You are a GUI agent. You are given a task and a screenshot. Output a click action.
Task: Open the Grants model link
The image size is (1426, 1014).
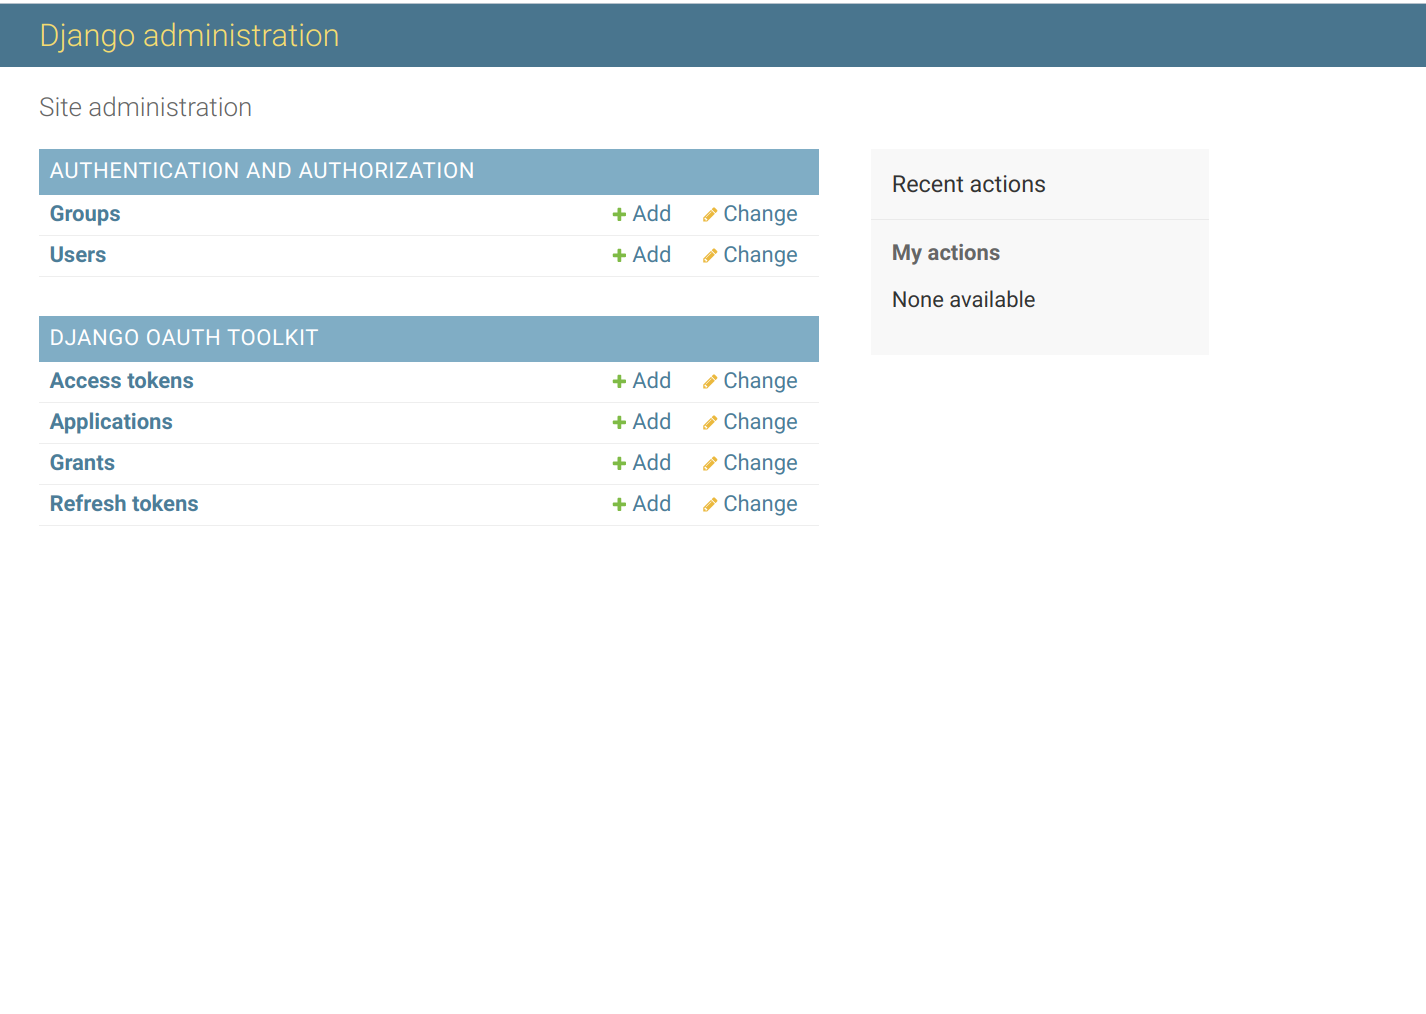click(x=82, y=463)
